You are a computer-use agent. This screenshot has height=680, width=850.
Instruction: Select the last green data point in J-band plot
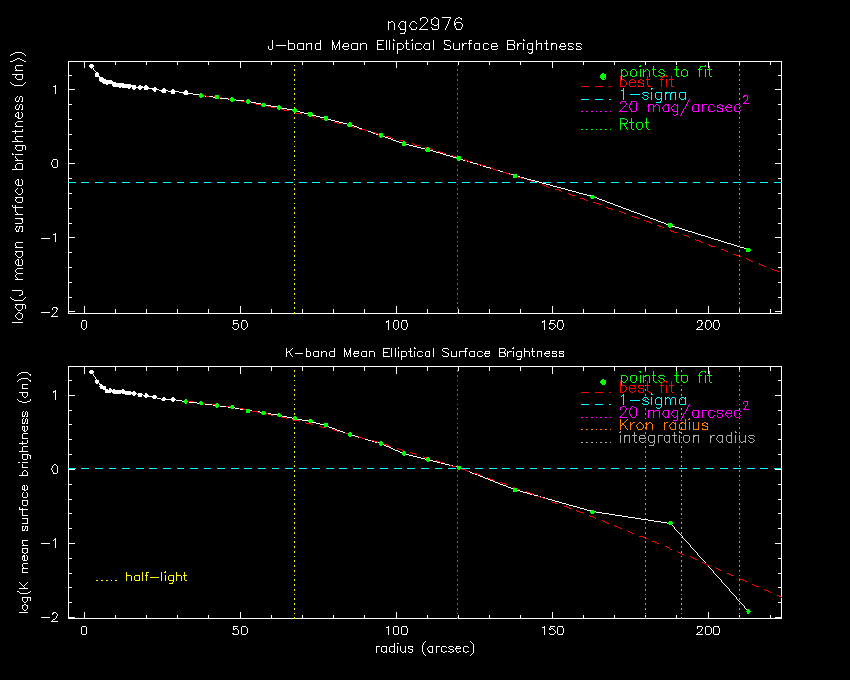click(747, 250)
